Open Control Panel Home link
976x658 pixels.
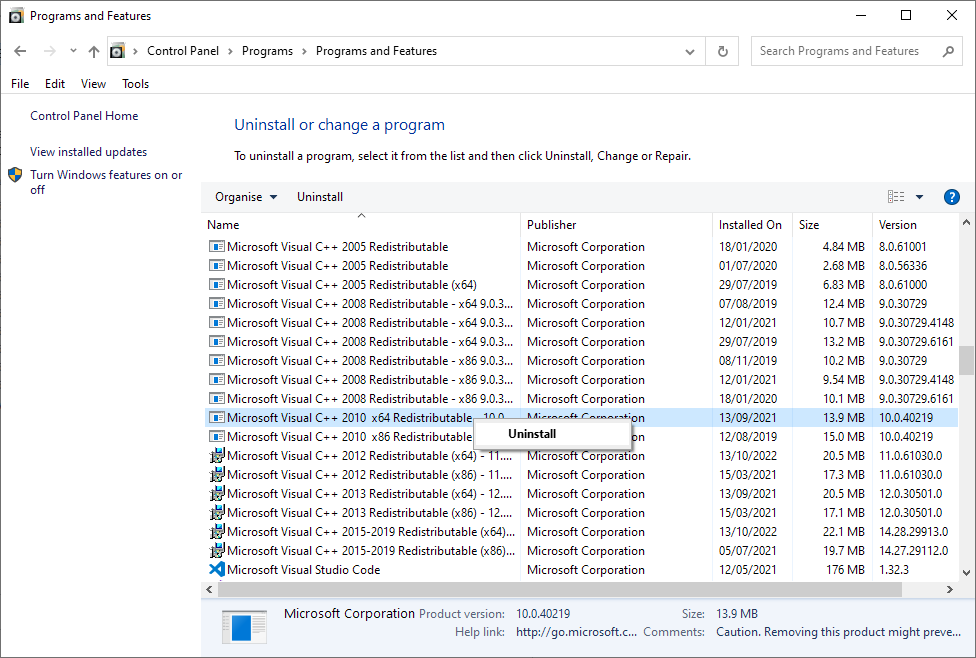pos(84,116)
